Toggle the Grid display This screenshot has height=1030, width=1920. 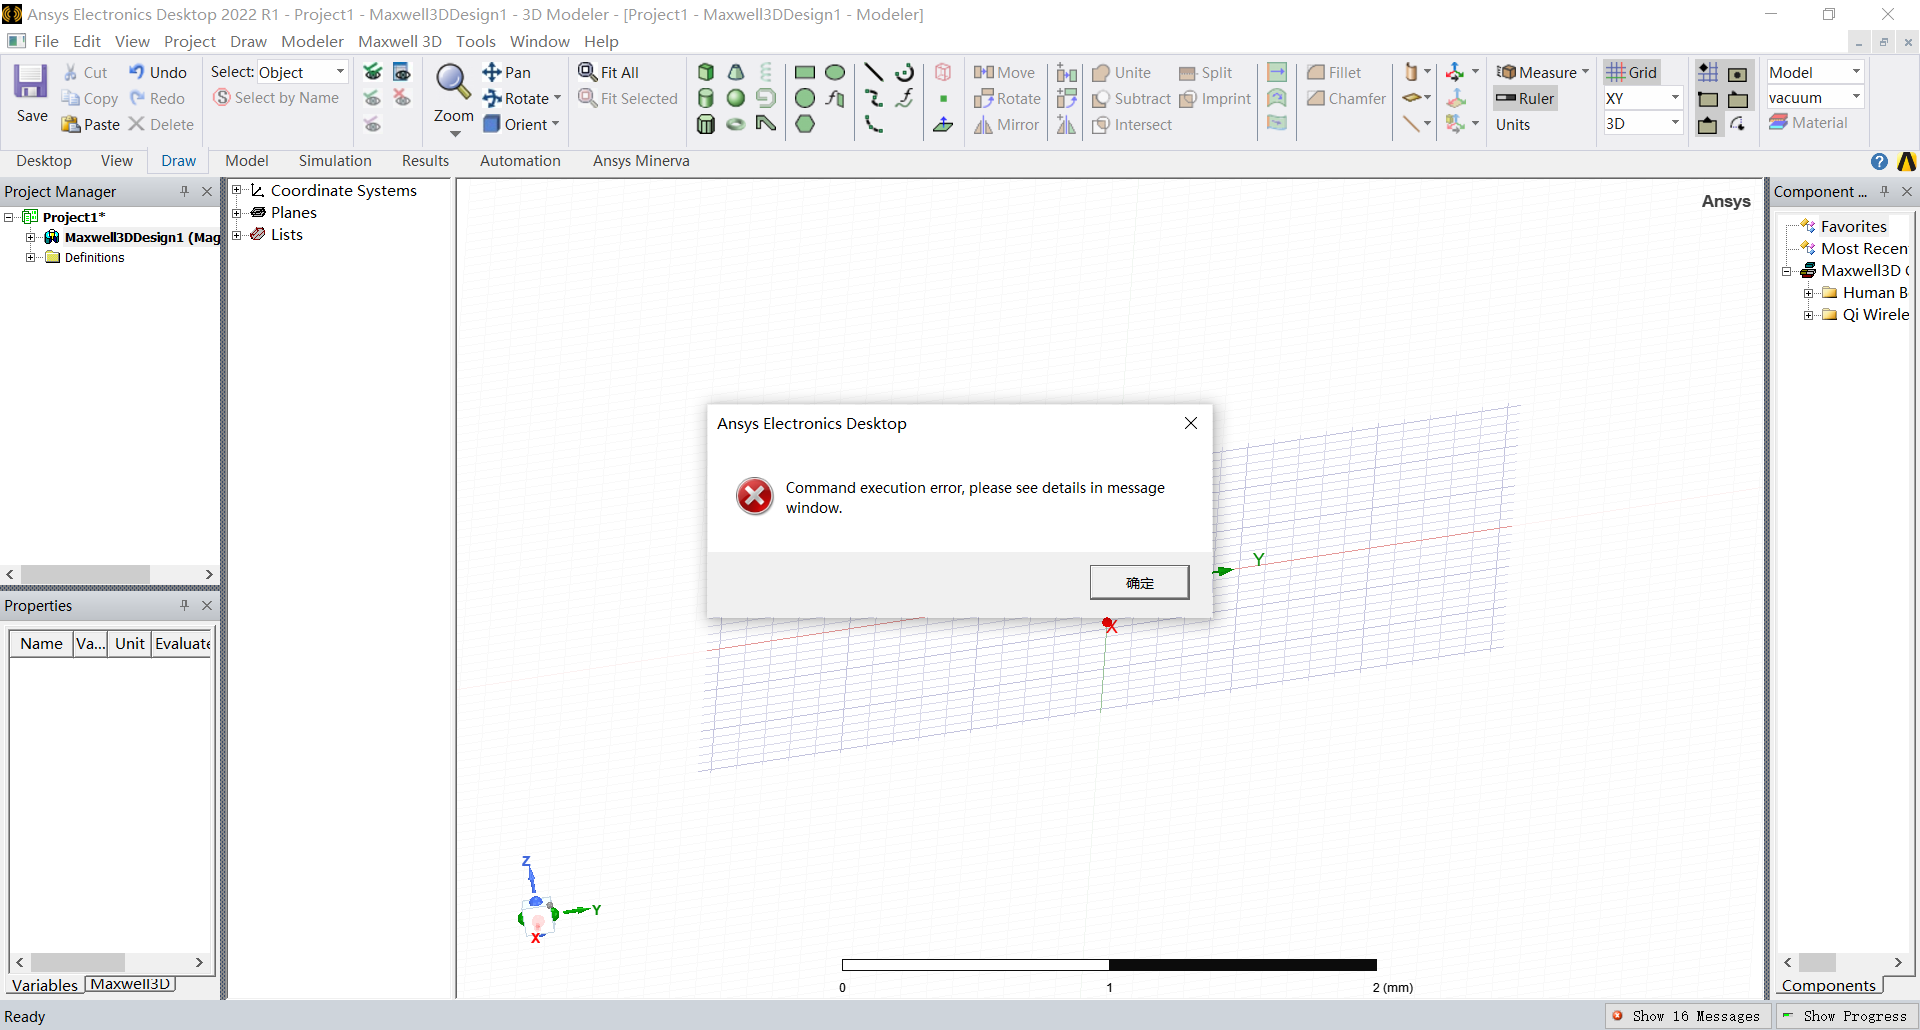1632,72
